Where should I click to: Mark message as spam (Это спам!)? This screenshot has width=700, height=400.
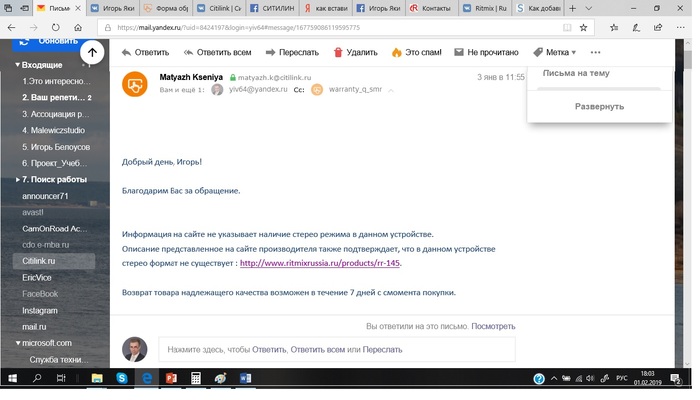tap(396, 52)
